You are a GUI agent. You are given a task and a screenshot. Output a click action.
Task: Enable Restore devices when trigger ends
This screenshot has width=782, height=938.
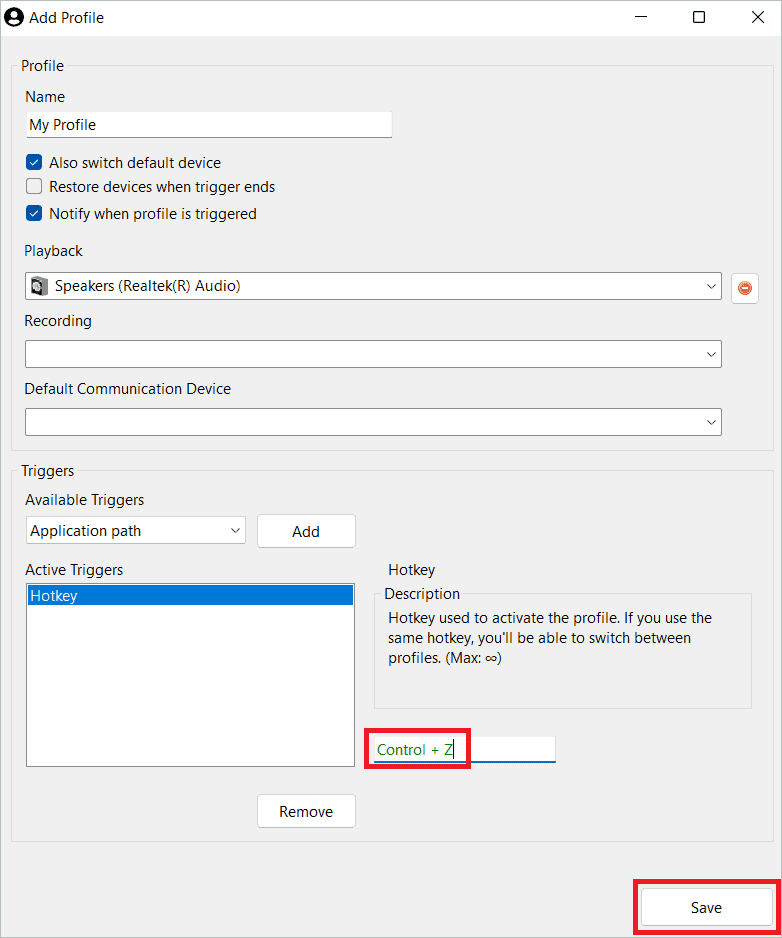(x=34, y=187)
